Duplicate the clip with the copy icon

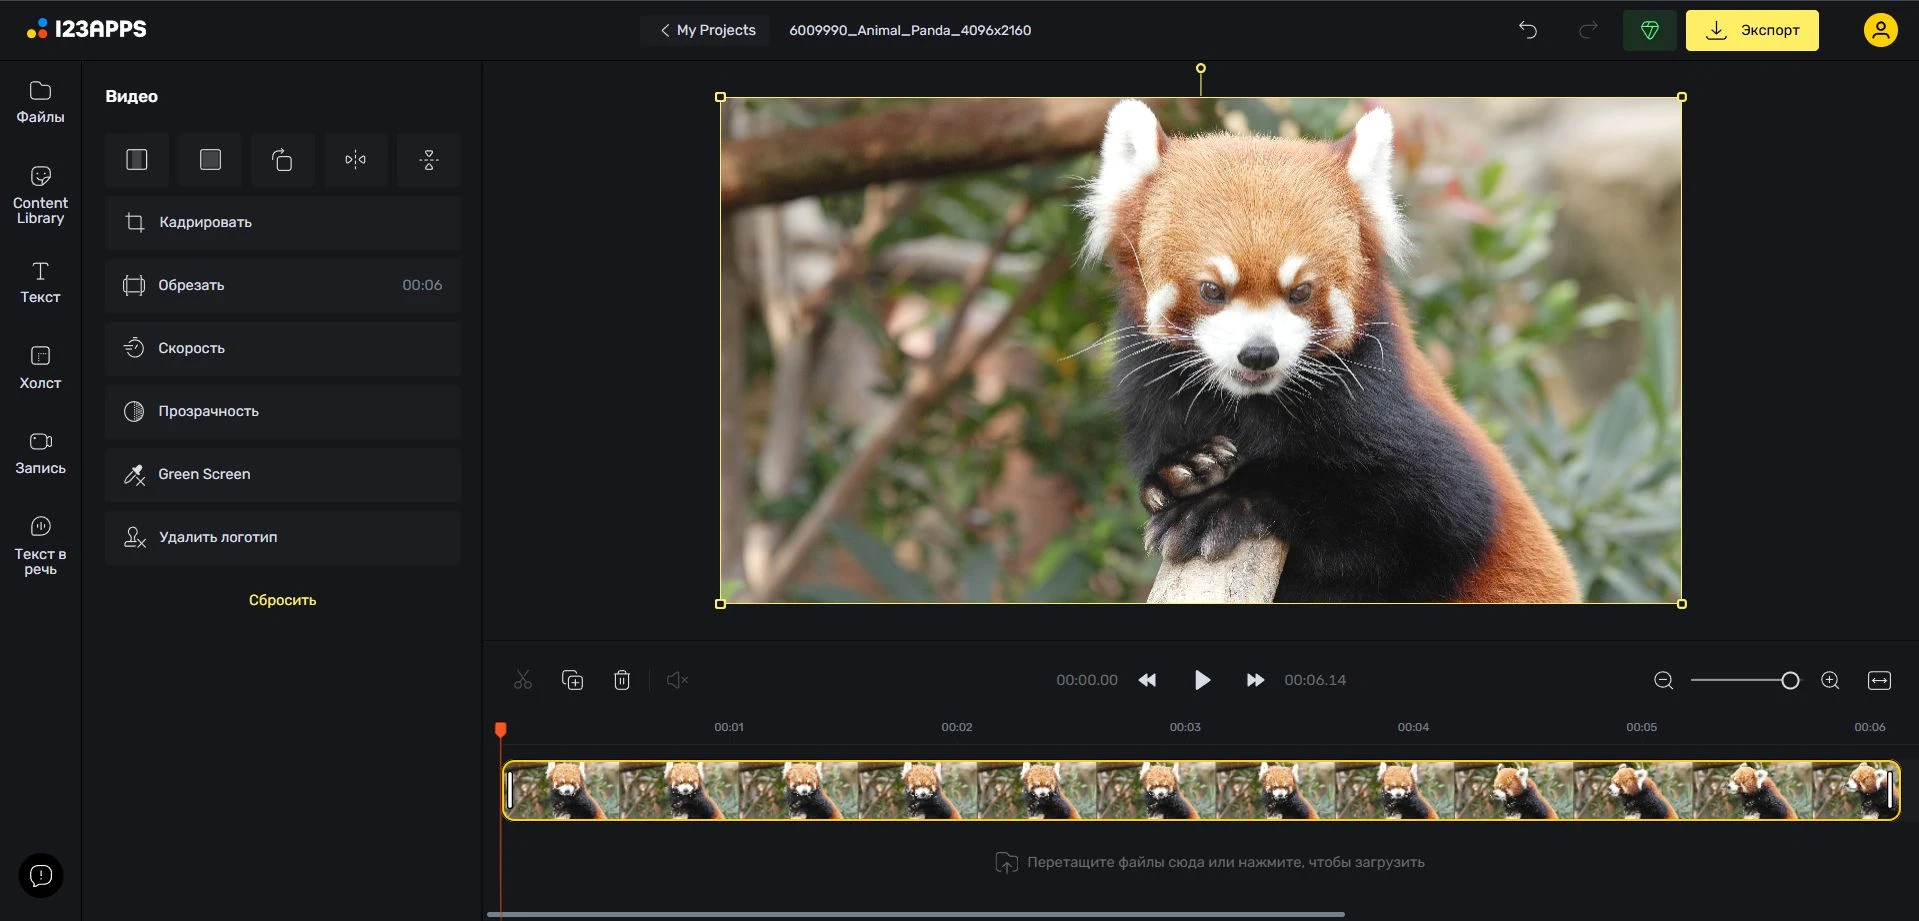coord(572,680)
